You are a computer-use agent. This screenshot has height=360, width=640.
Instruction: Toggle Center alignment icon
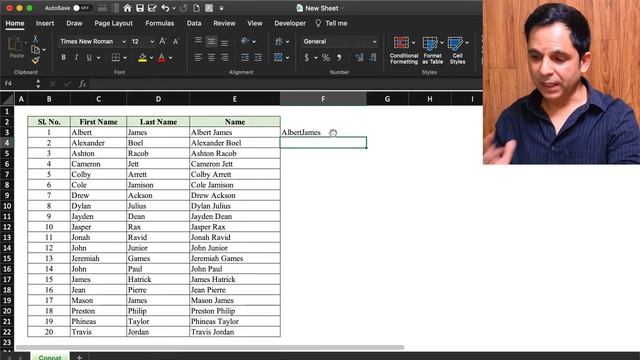pos(211,58)
